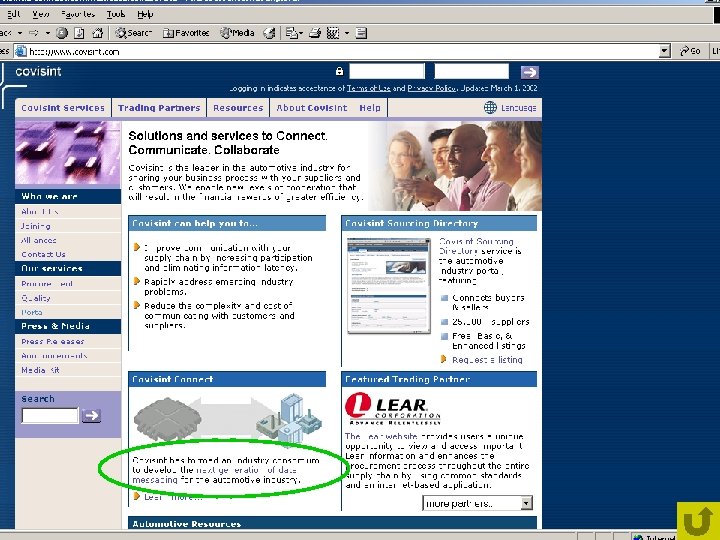Click the Refresh page icon
Image resolution: width=720 pixels, height=540 pixels.
[x=79, y=33]
